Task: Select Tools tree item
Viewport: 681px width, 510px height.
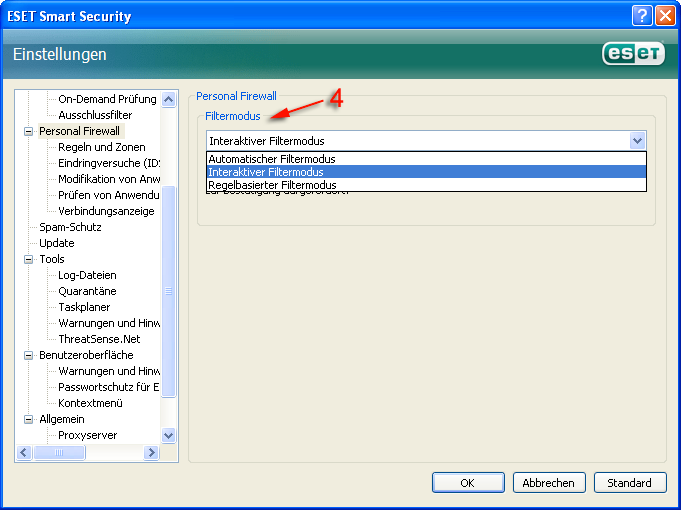Action: (52, 259)
